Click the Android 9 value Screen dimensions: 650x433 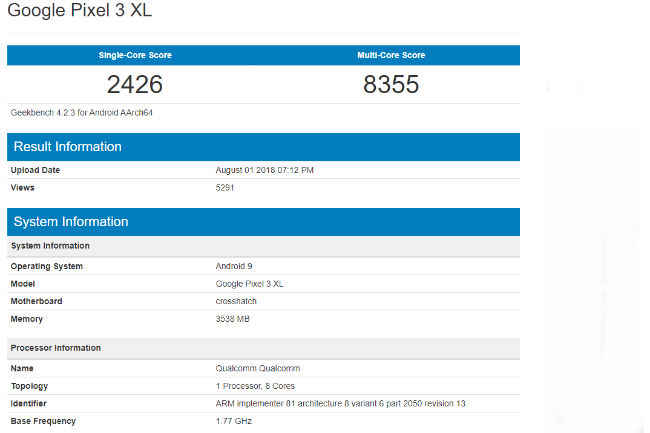[234, 266]
